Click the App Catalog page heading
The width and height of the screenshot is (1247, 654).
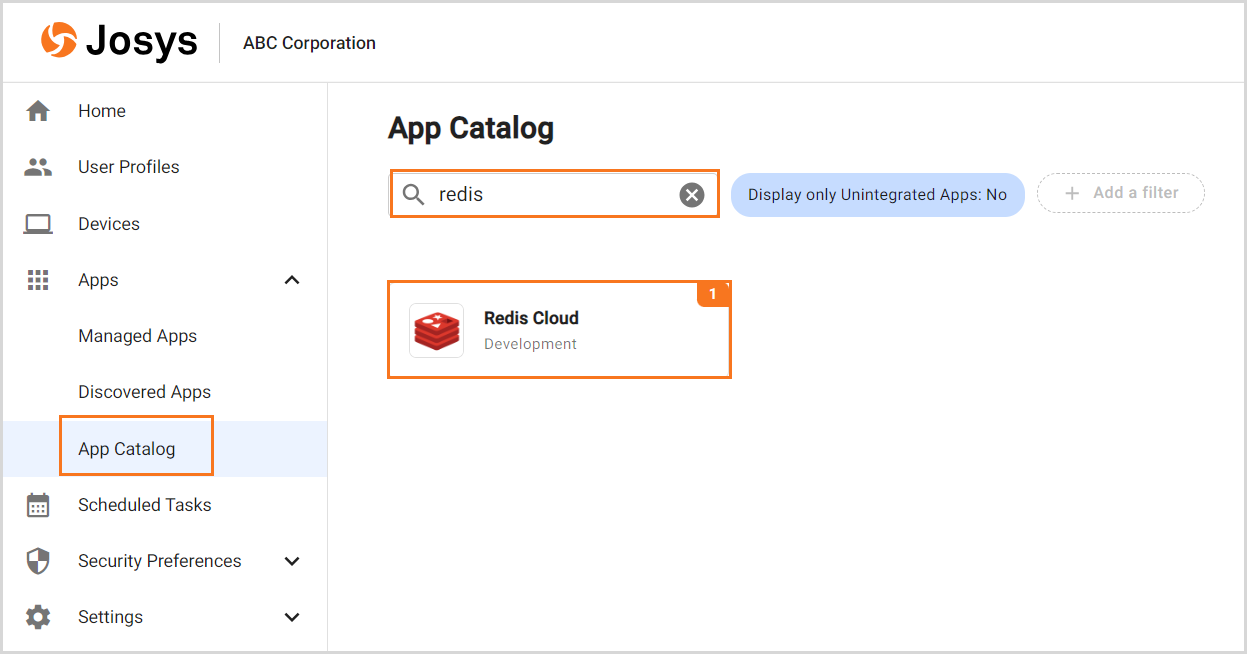470,128
